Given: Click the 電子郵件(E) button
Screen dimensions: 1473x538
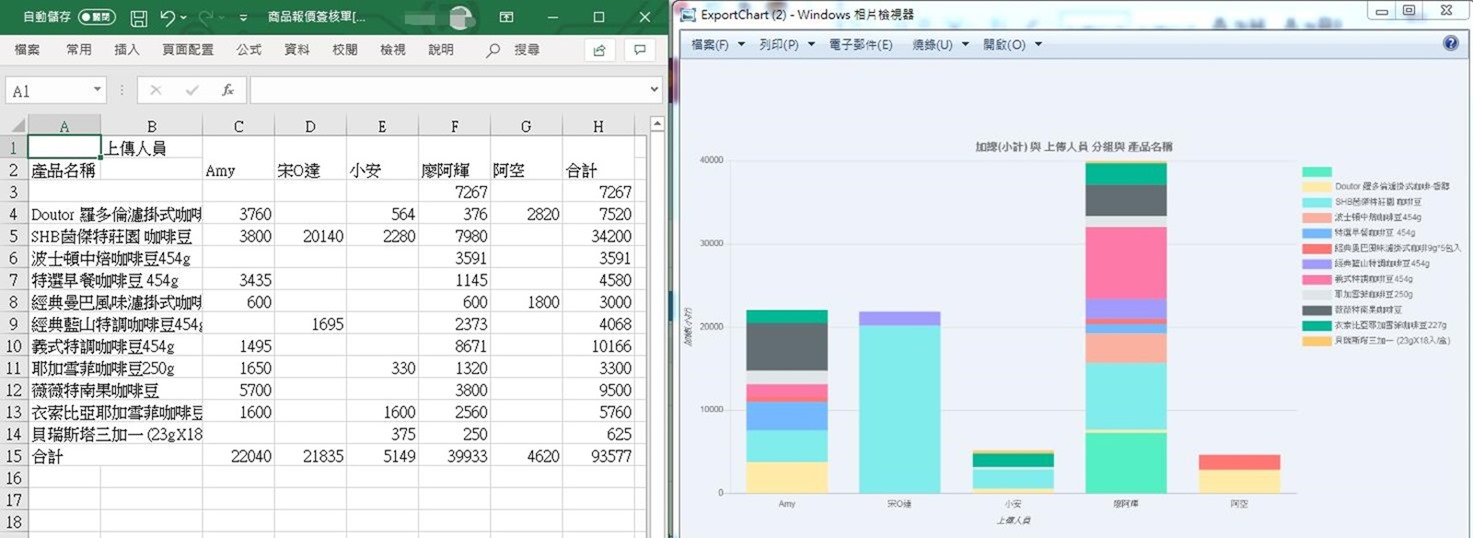Looking at the screenshot, I should [860, 45].
